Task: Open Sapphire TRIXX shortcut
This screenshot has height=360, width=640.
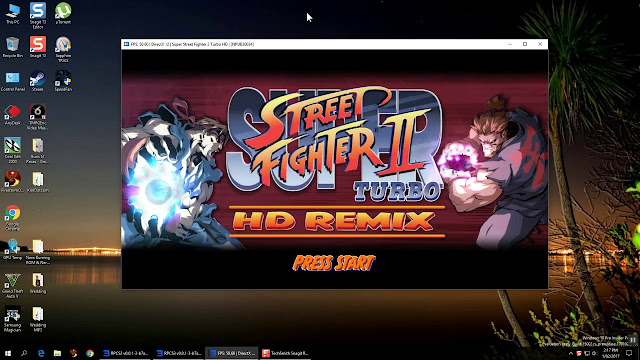Action: (63, 49)
